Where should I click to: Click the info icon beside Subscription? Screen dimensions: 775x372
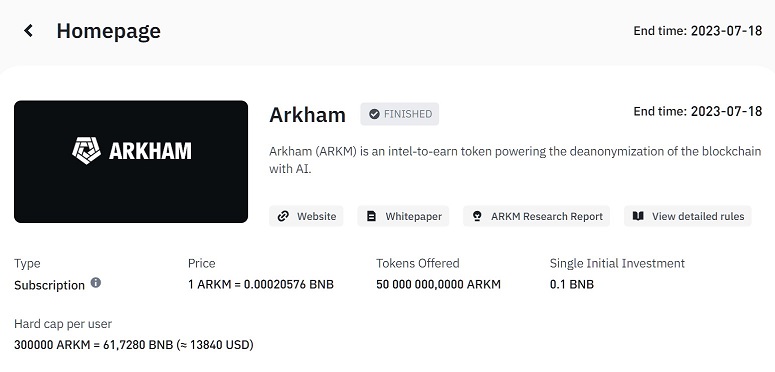96,283
